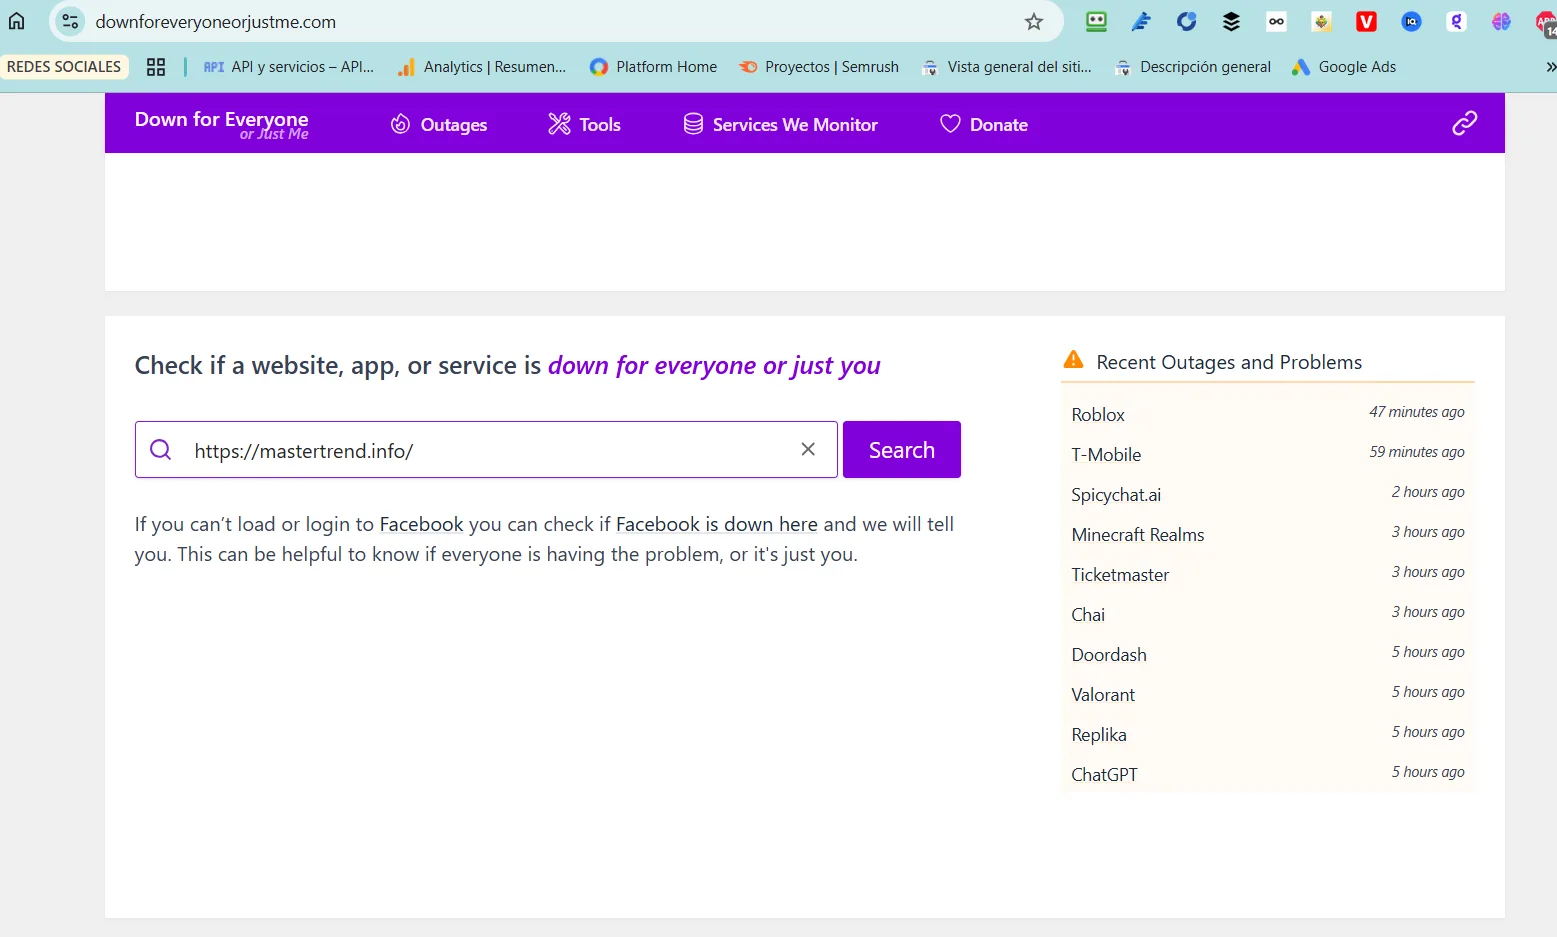Clear the search field with the X icon
The height and width of the screenshot is (937, 1557).
point(808,450)
